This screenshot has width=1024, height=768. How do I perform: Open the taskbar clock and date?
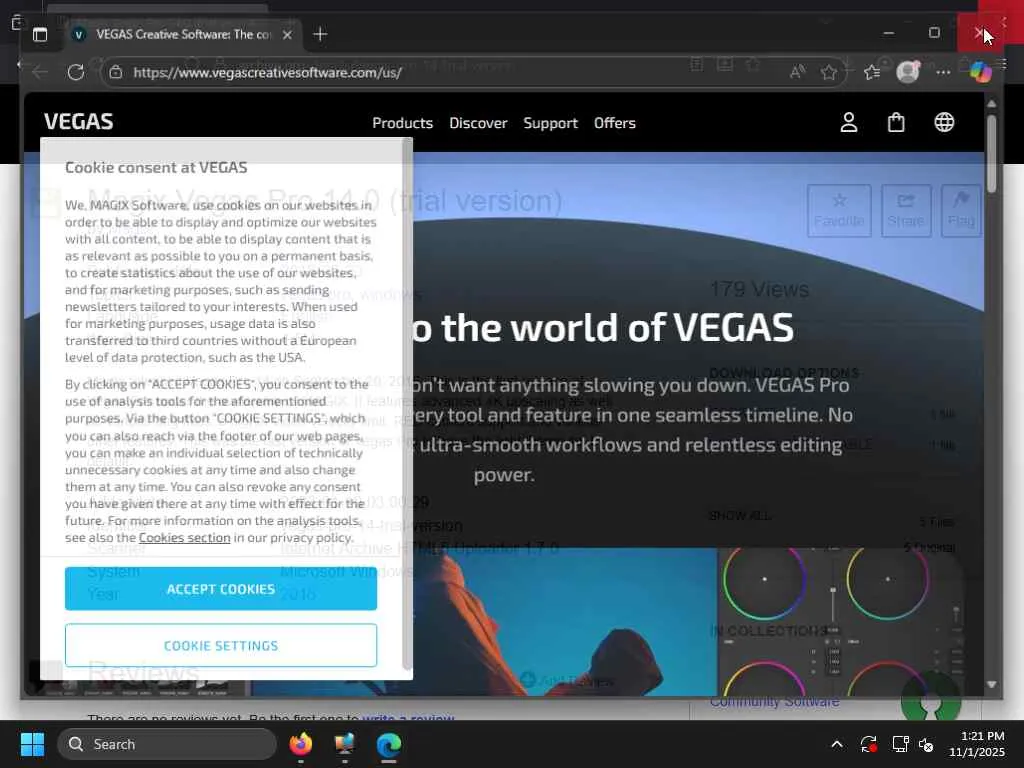pos(977,744)
